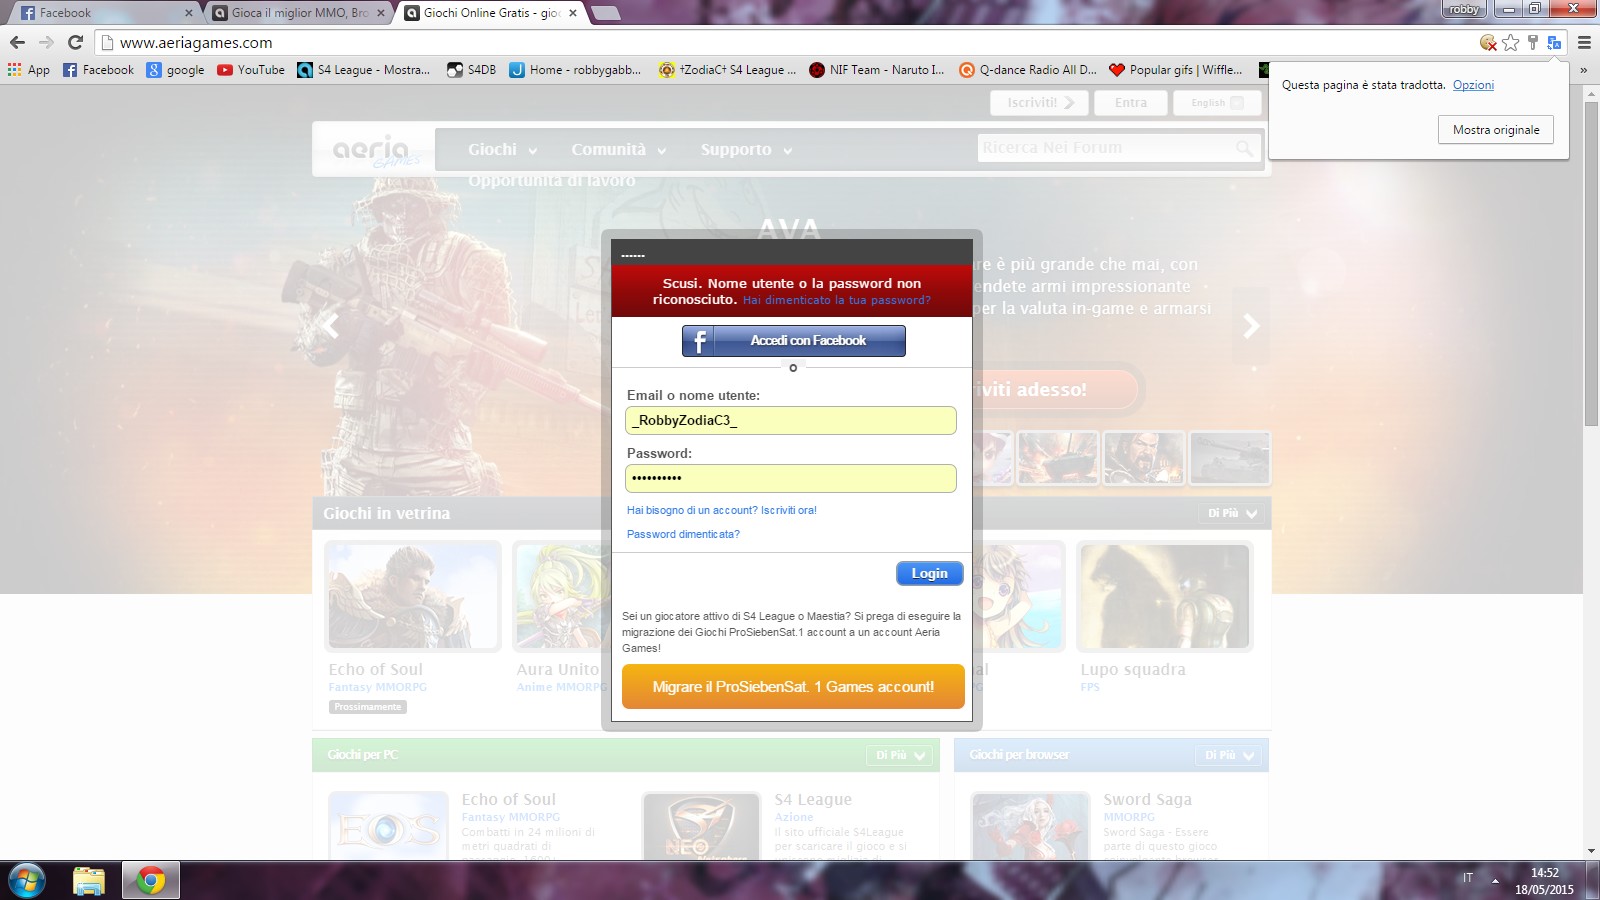Open Chrome menu hamburger icon
The height and width of the screenshot is (900, 1600).
[1584, 42]
